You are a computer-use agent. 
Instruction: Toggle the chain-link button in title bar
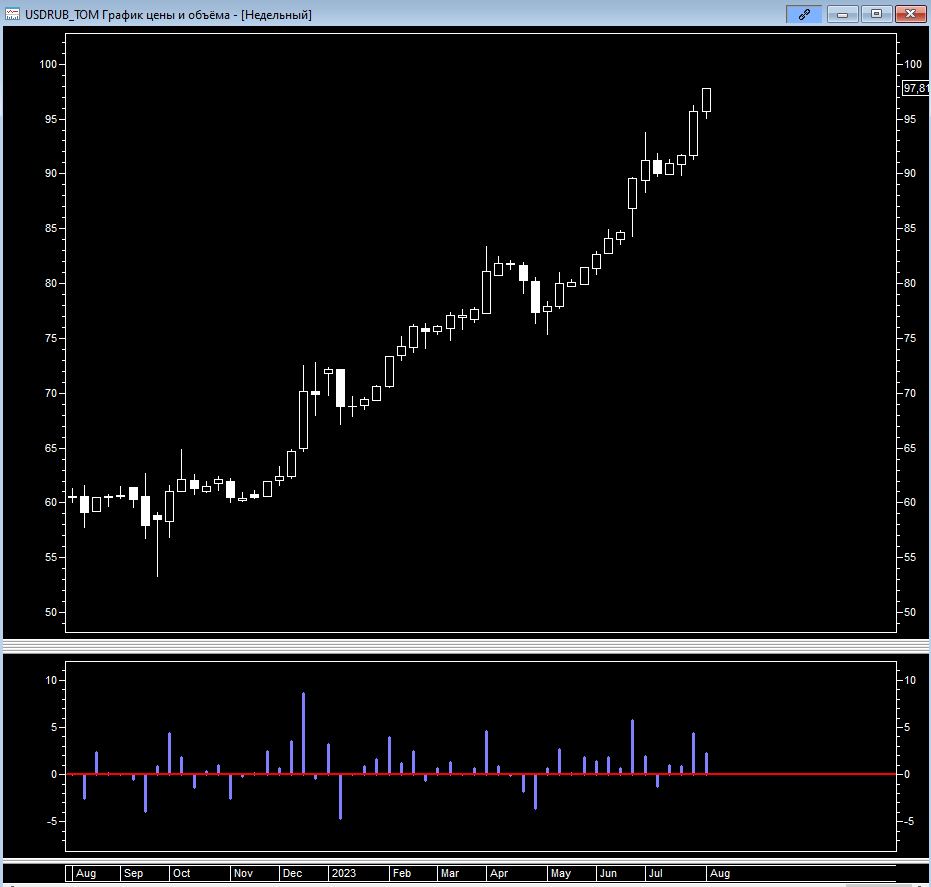coord(804,14)
